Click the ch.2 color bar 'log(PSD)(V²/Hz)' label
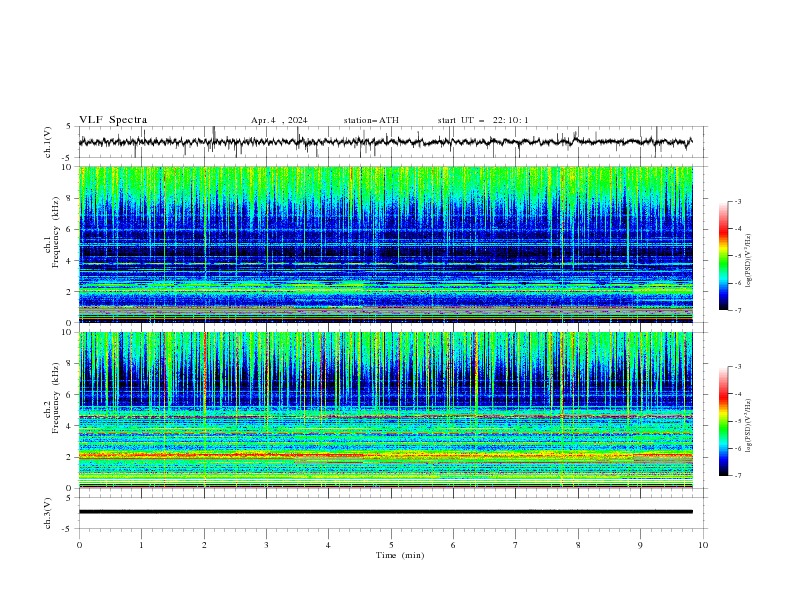Viewport: 792px width, 612px height. pos(748,425)
